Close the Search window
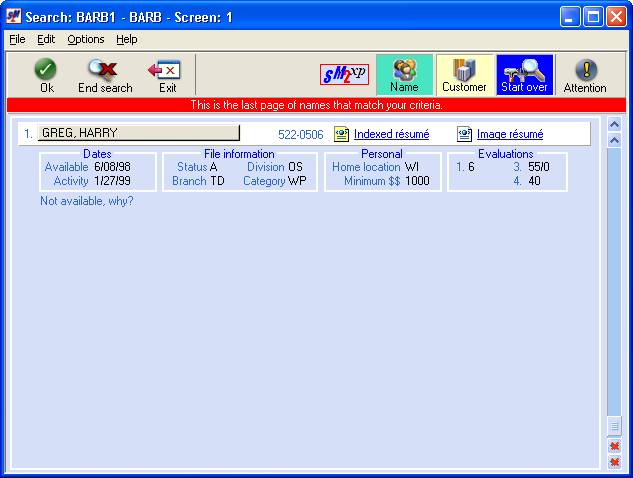The image size is (633, 478). tap(616, 17)
